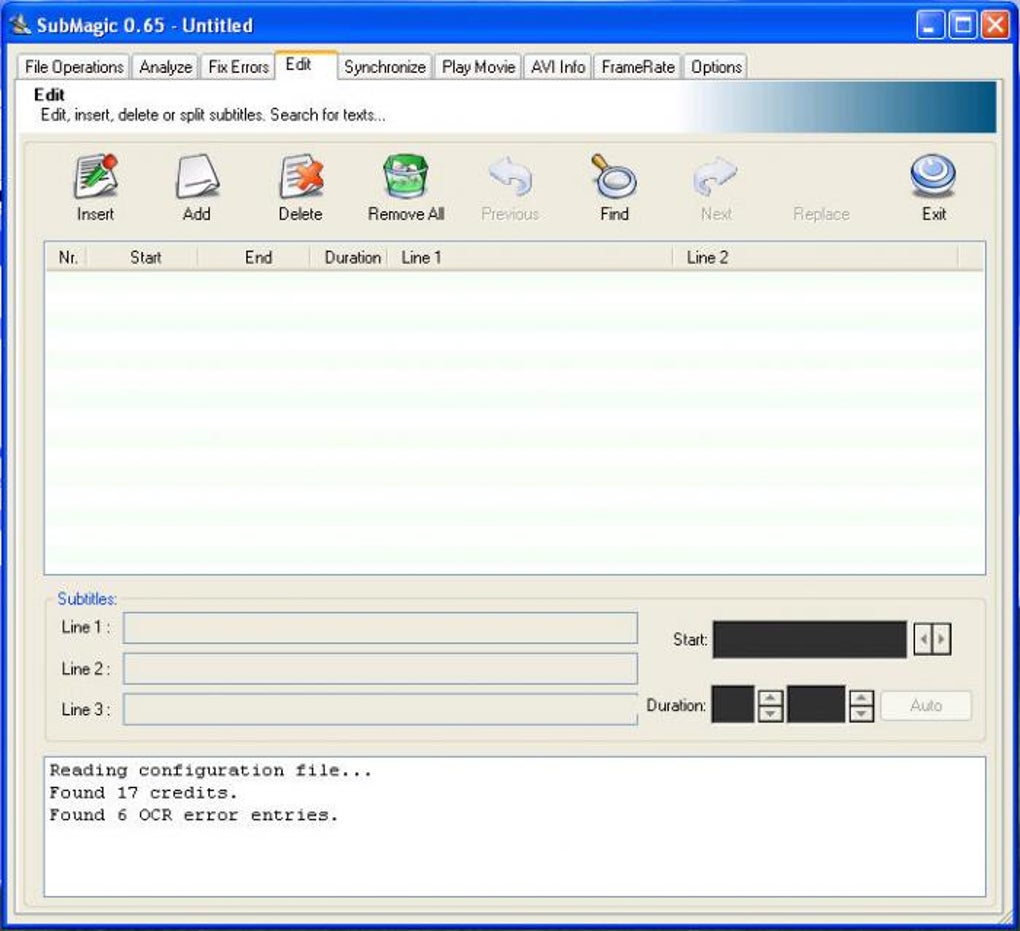Viewport: 1020px width, 931px height.
Task: Open the Options tab
Action: point(716,66)
